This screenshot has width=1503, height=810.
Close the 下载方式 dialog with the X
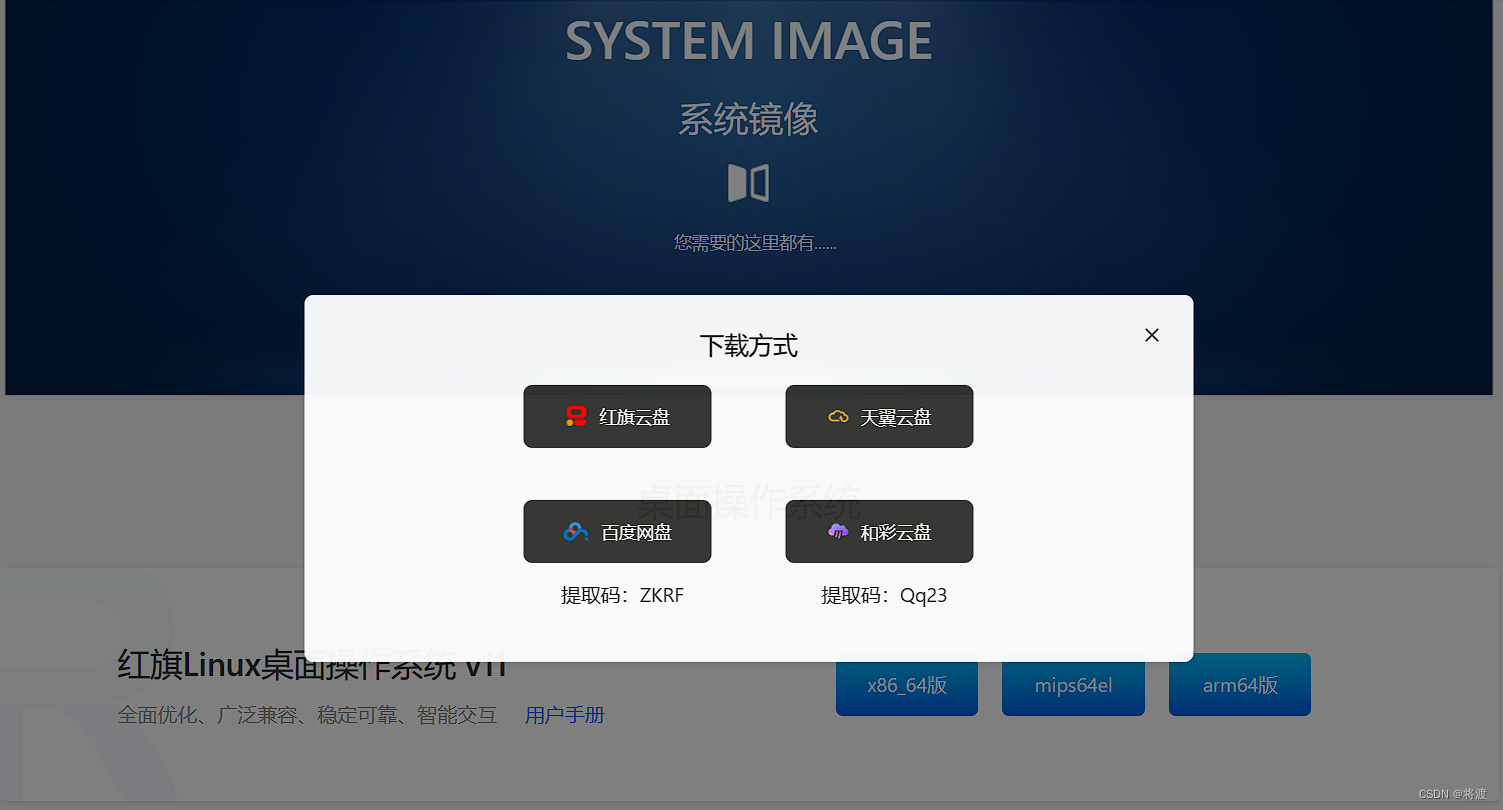pyautogui.click(x=1152, y=335)
